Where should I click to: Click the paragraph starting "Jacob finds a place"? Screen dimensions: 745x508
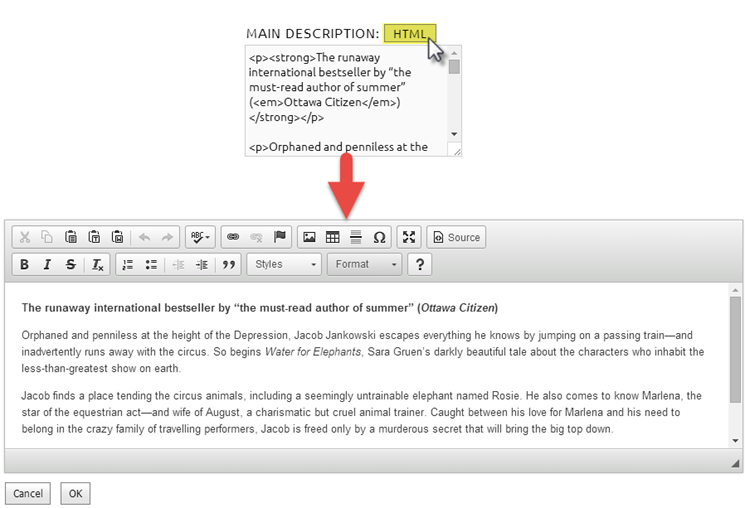click(361, 412)
